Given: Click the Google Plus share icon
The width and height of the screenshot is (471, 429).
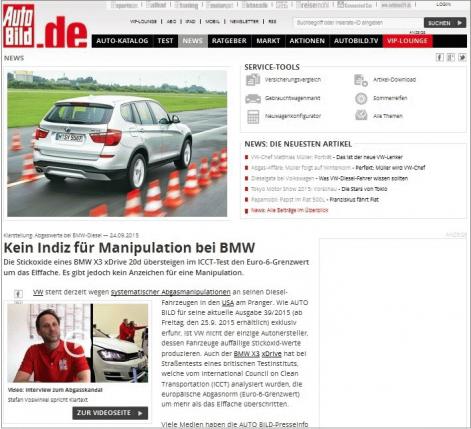Looking at the screenshot, I should (451, 57).
